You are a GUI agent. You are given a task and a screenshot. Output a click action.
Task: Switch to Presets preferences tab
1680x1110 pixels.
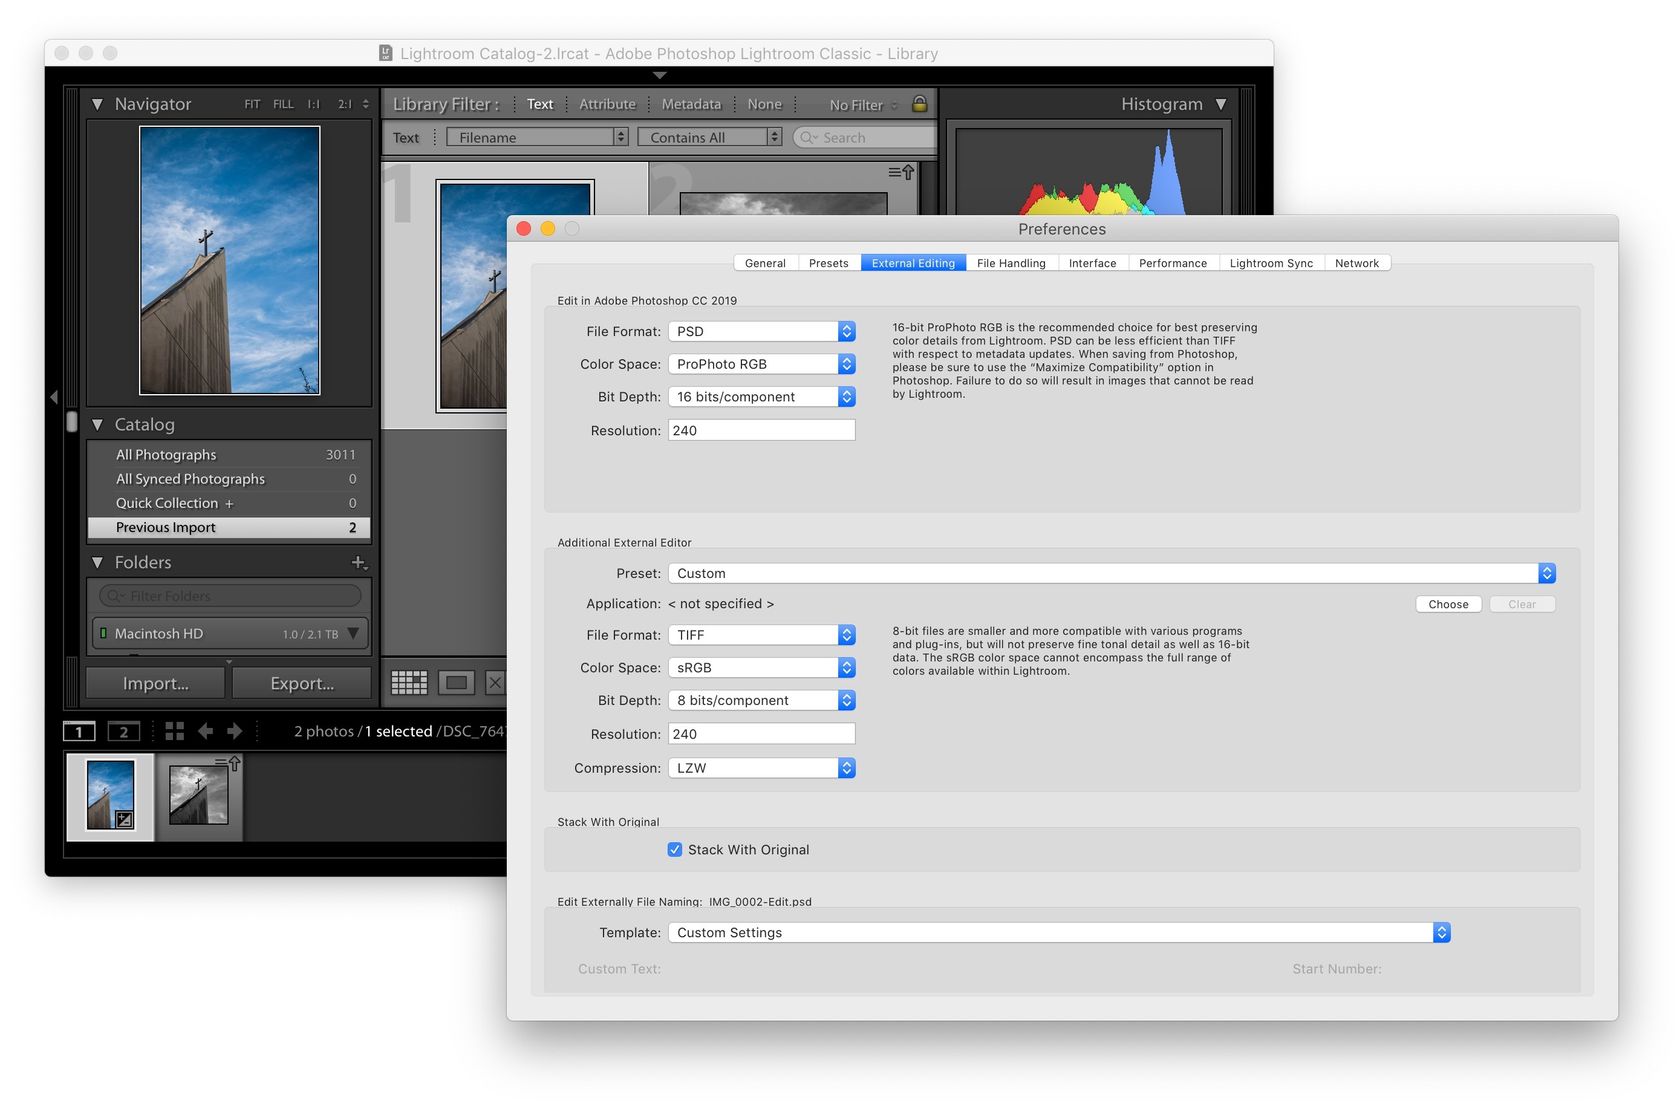point(829,263)
